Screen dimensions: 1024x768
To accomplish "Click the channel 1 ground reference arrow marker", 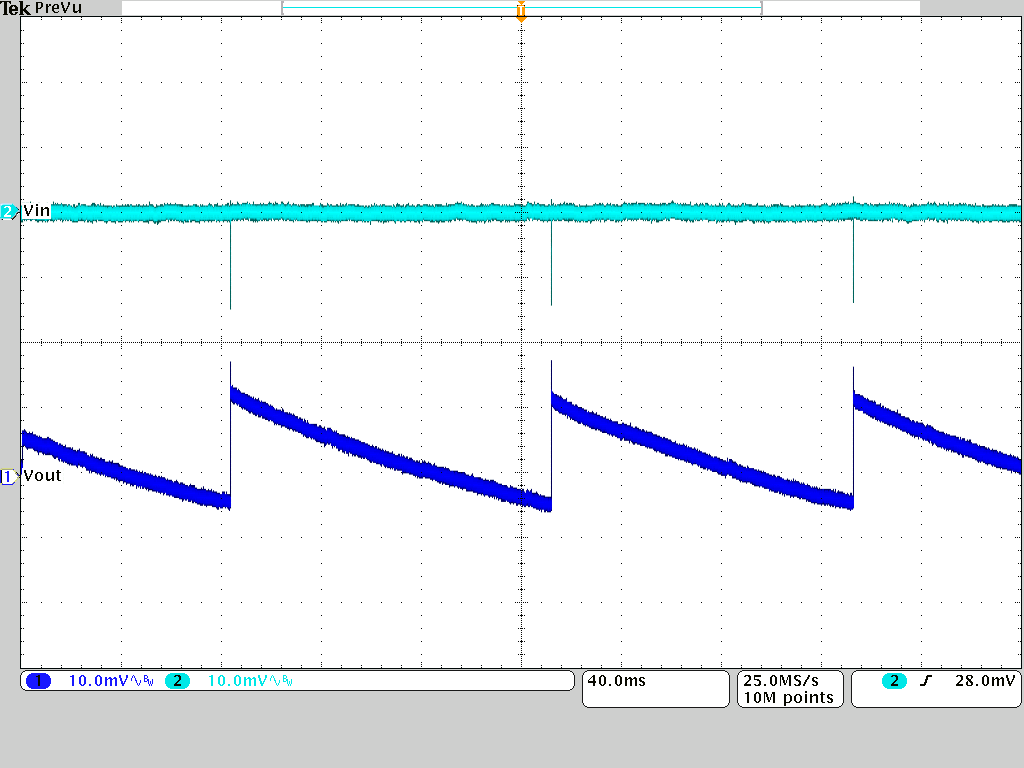I will (x=7, y=477).
